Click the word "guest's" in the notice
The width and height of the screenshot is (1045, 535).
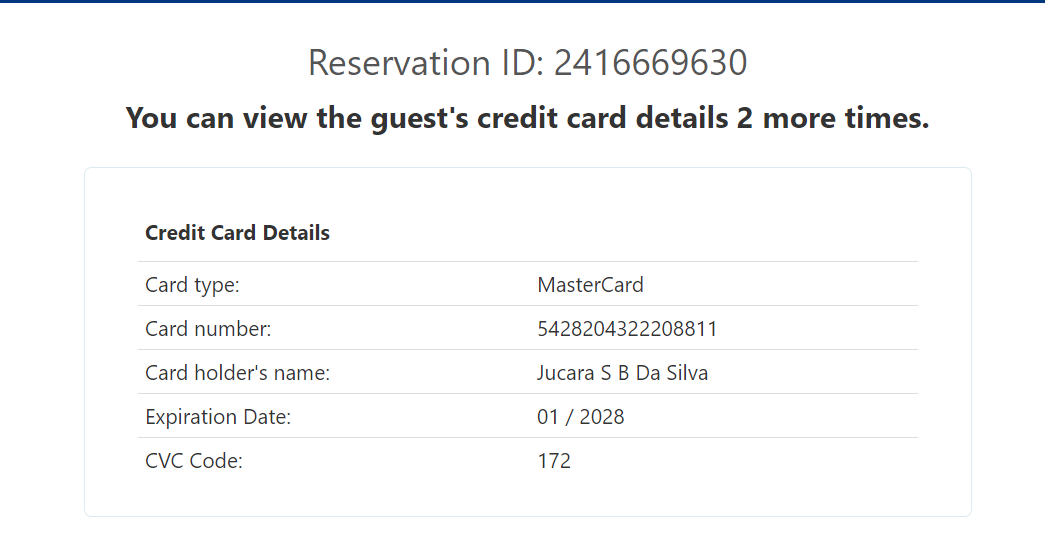[x=423, y=118]
